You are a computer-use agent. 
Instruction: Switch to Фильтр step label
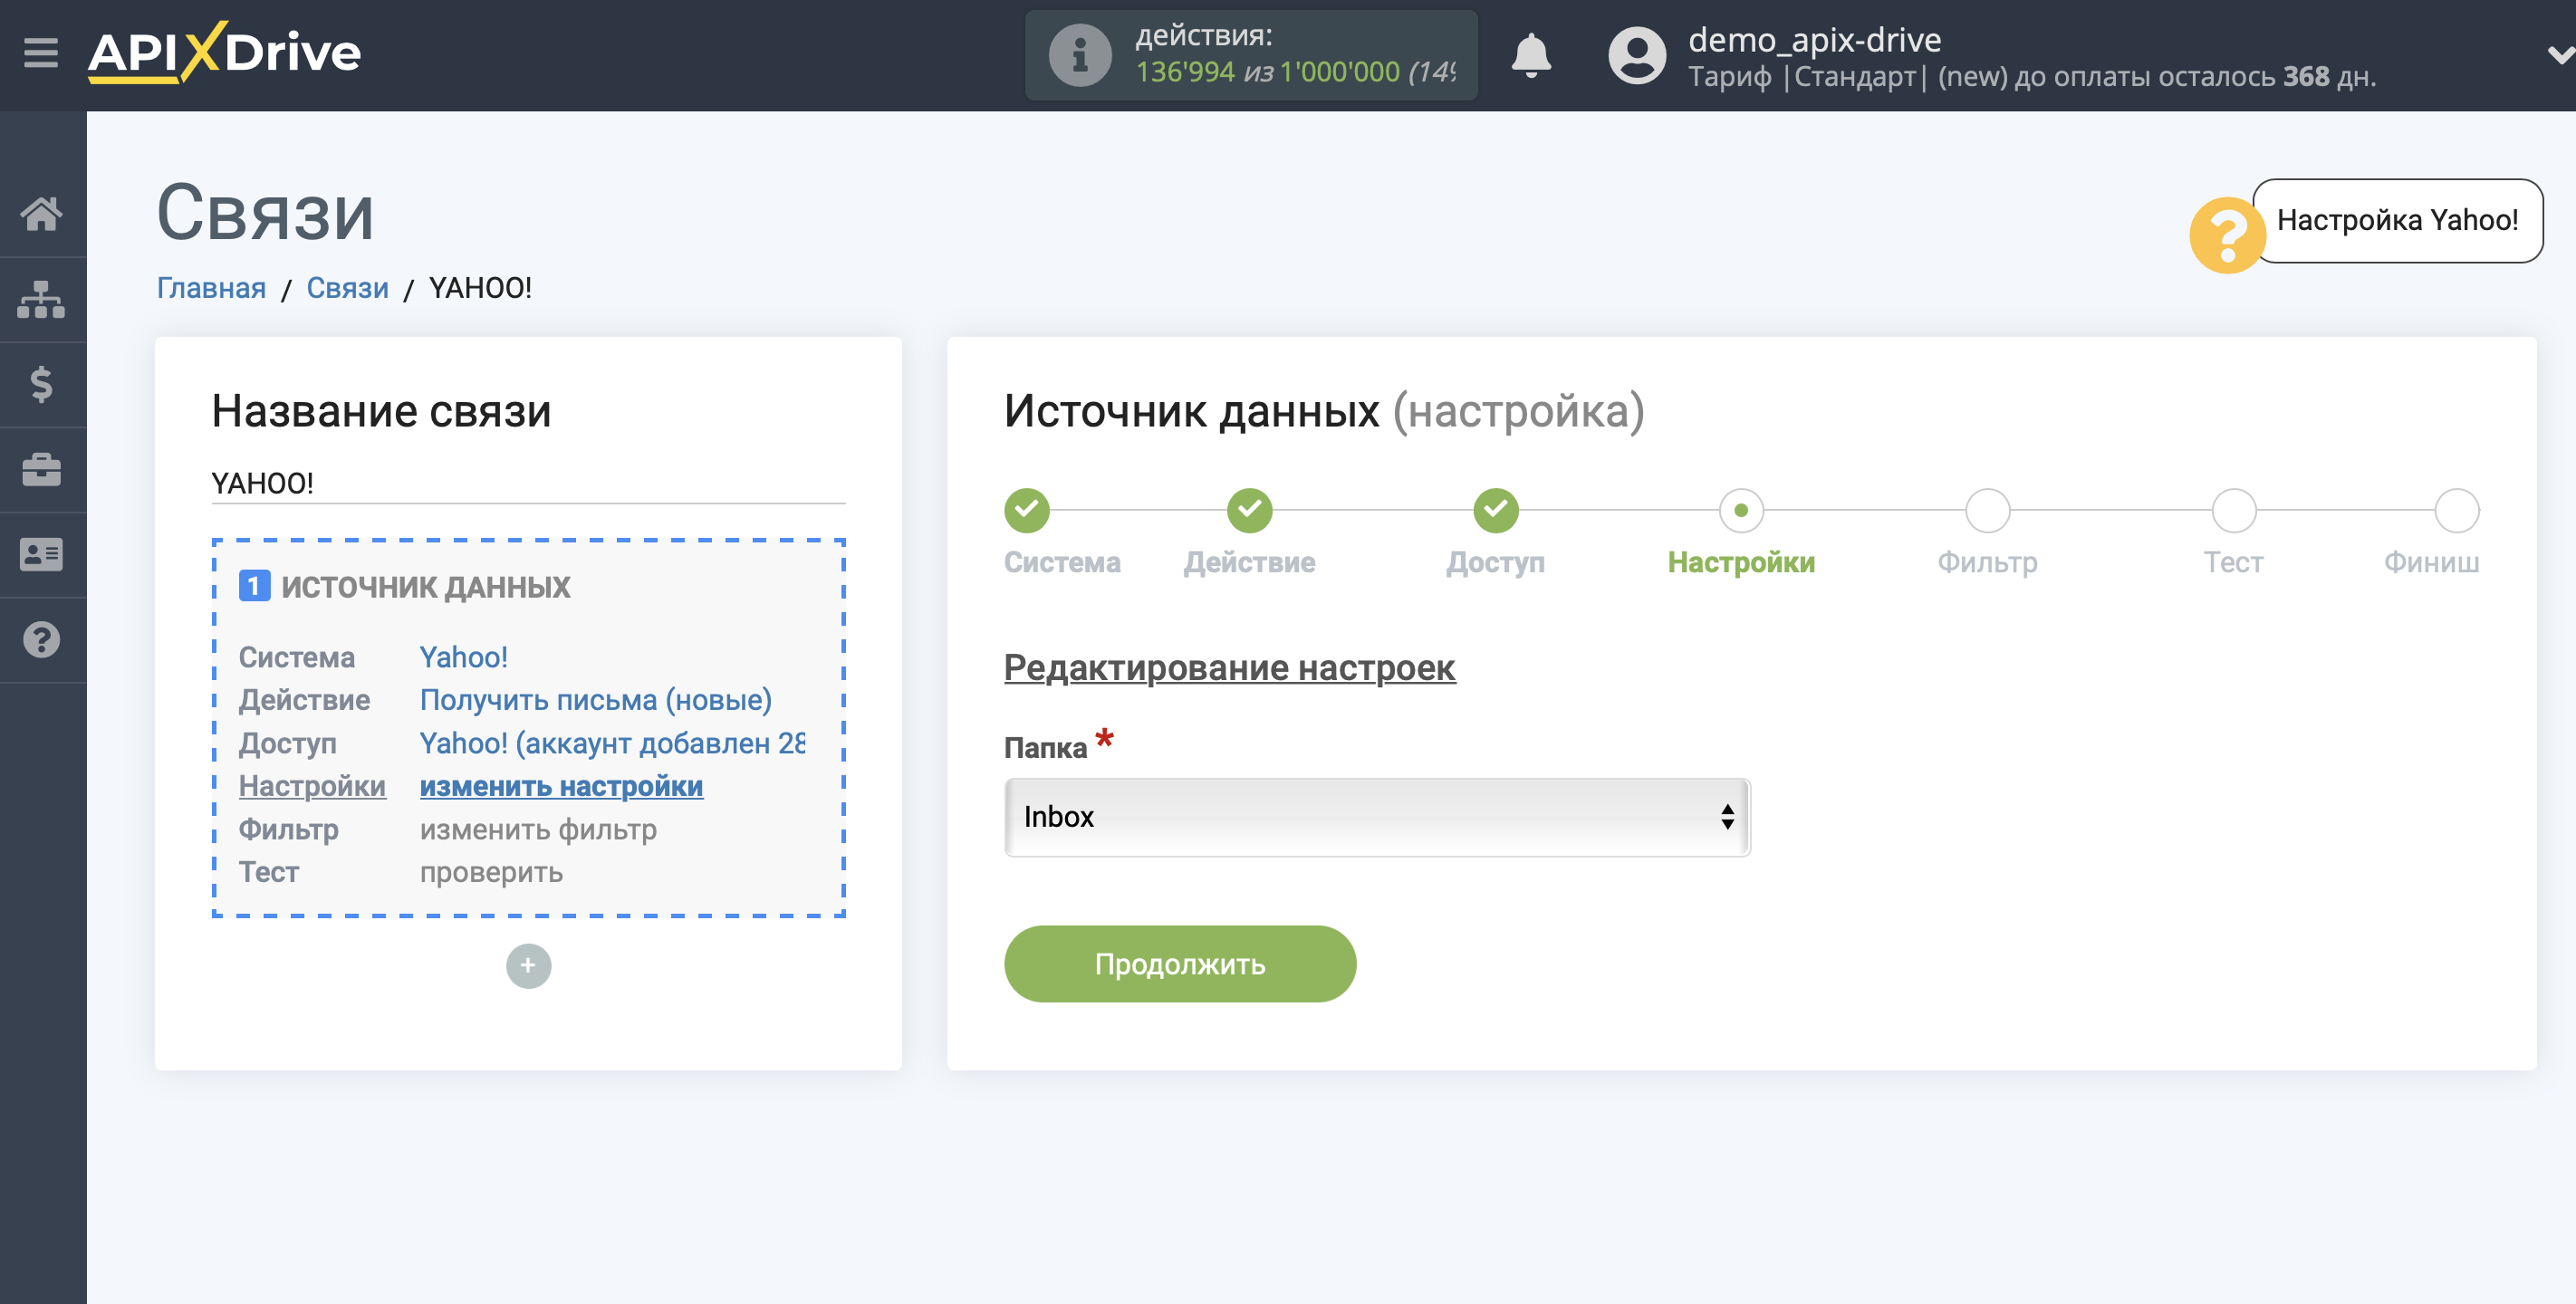click(1986, 562)
